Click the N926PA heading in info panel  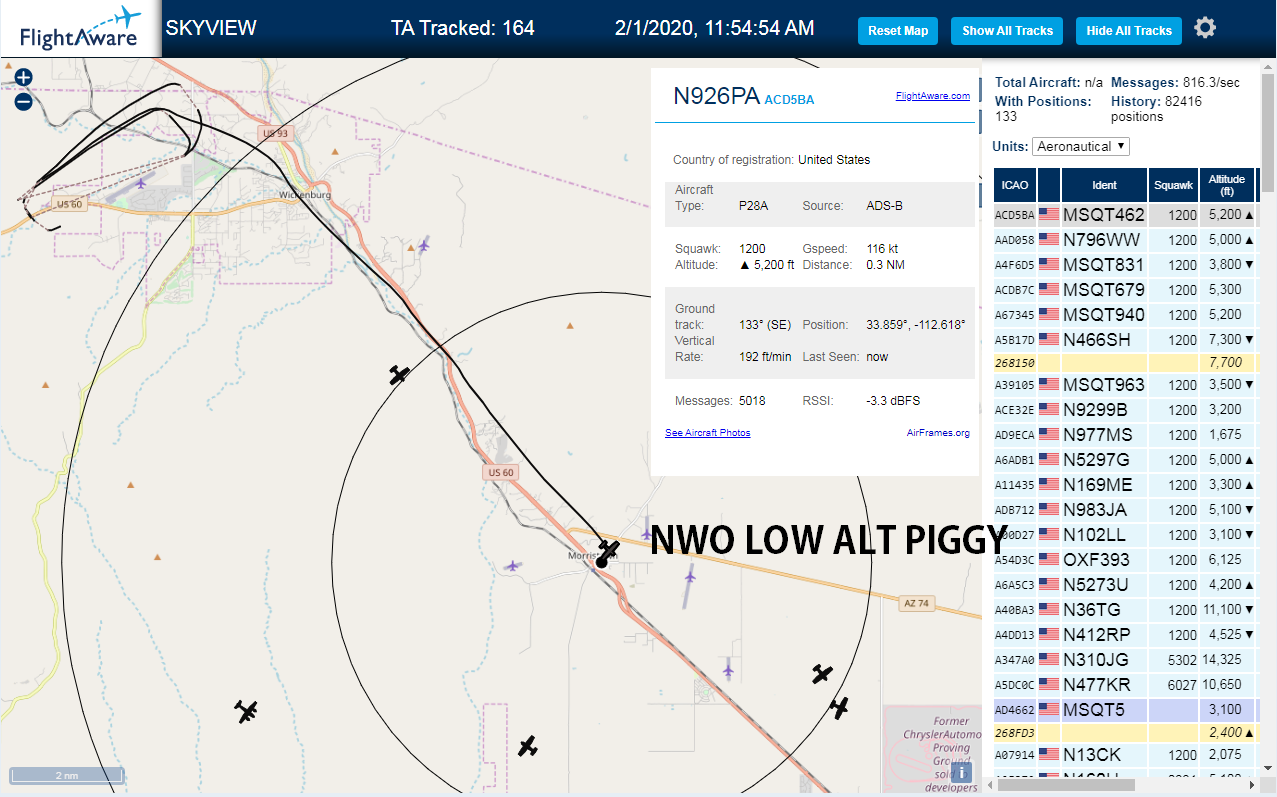click(716, 96)
